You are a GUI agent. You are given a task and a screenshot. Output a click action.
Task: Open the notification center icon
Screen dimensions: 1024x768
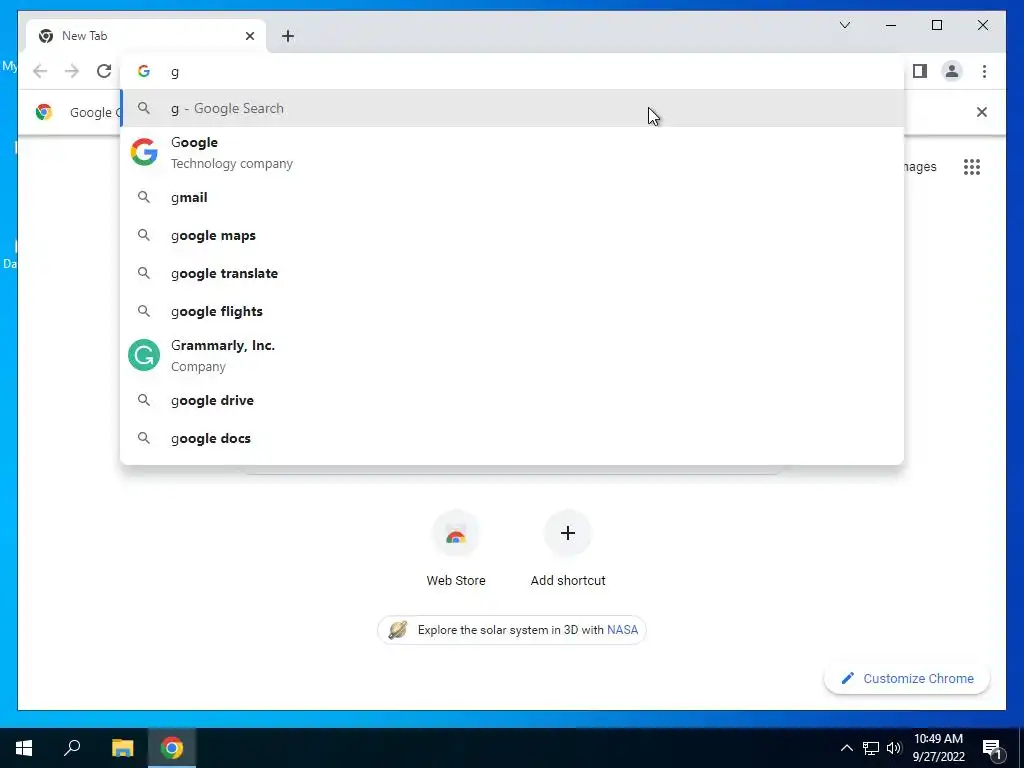point(993,749)
